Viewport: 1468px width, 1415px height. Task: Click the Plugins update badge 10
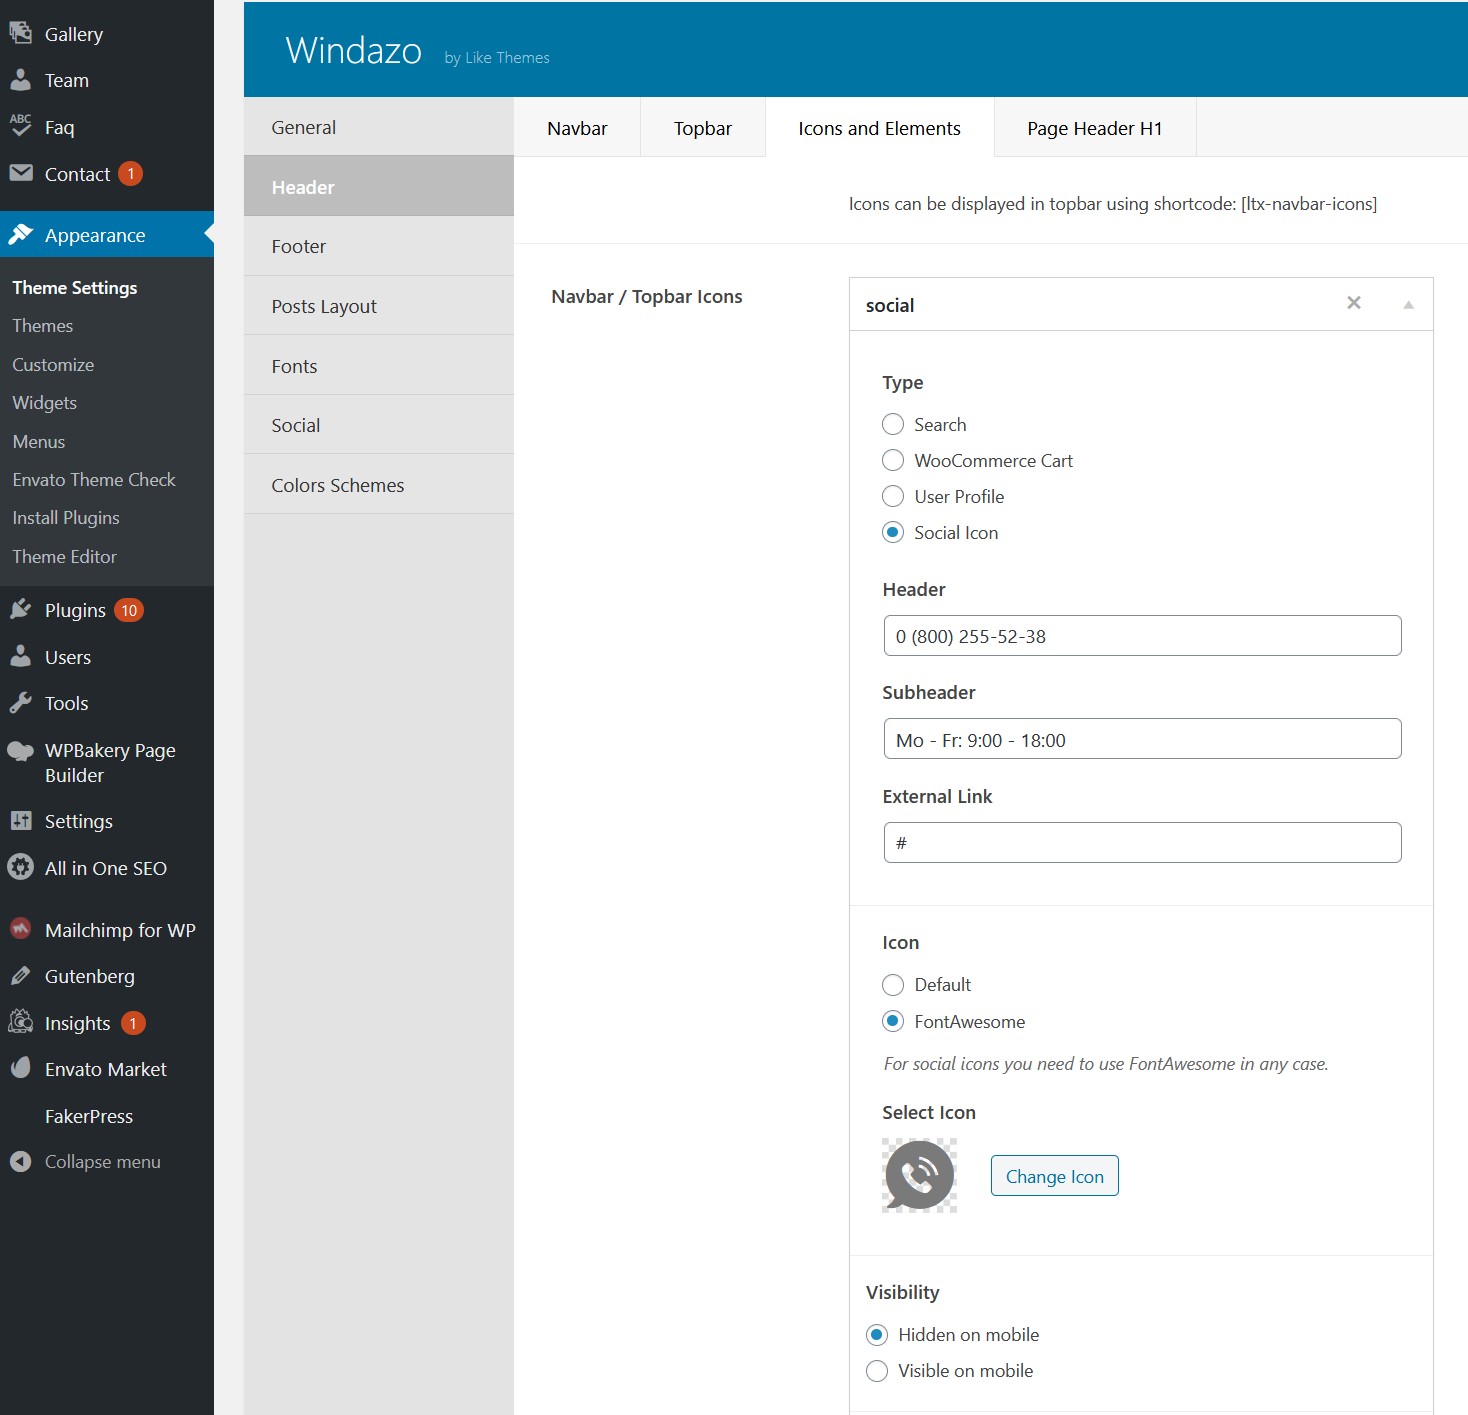click(129, 610)
